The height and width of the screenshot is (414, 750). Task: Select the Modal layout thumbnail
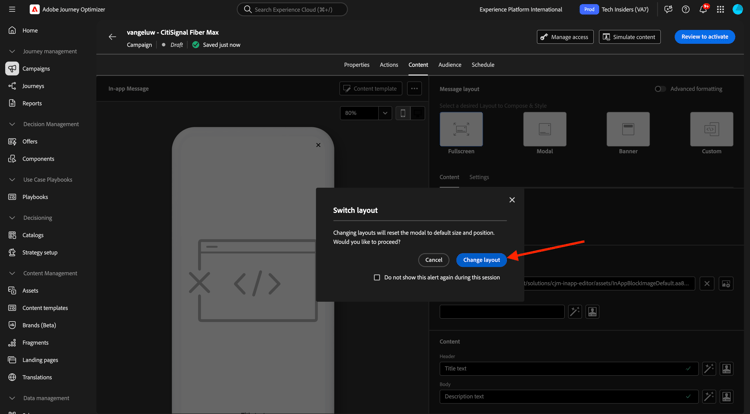(545, 129)
